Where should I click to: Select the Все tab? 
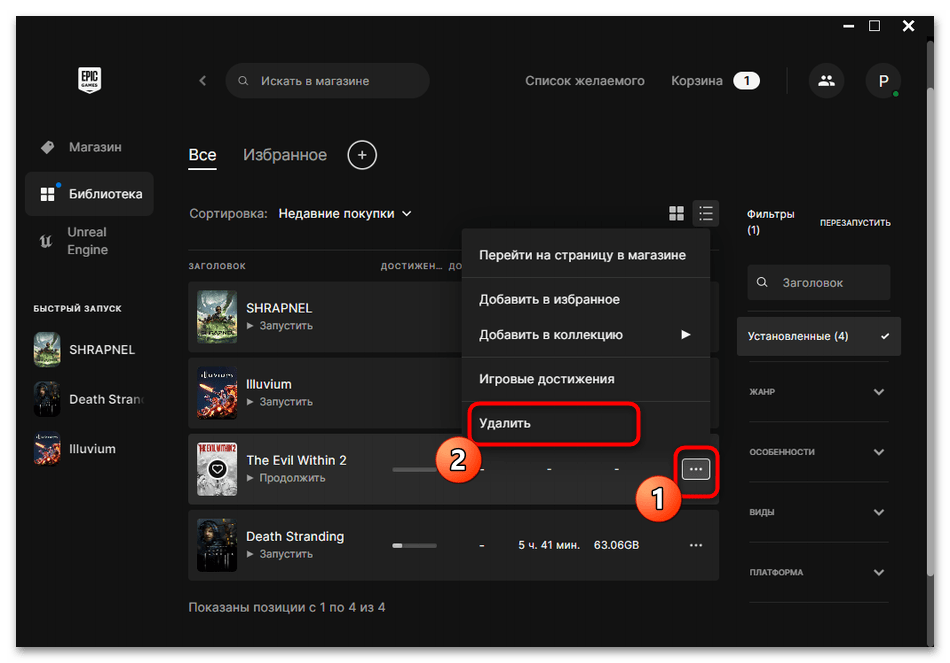[x=202, y=155]
